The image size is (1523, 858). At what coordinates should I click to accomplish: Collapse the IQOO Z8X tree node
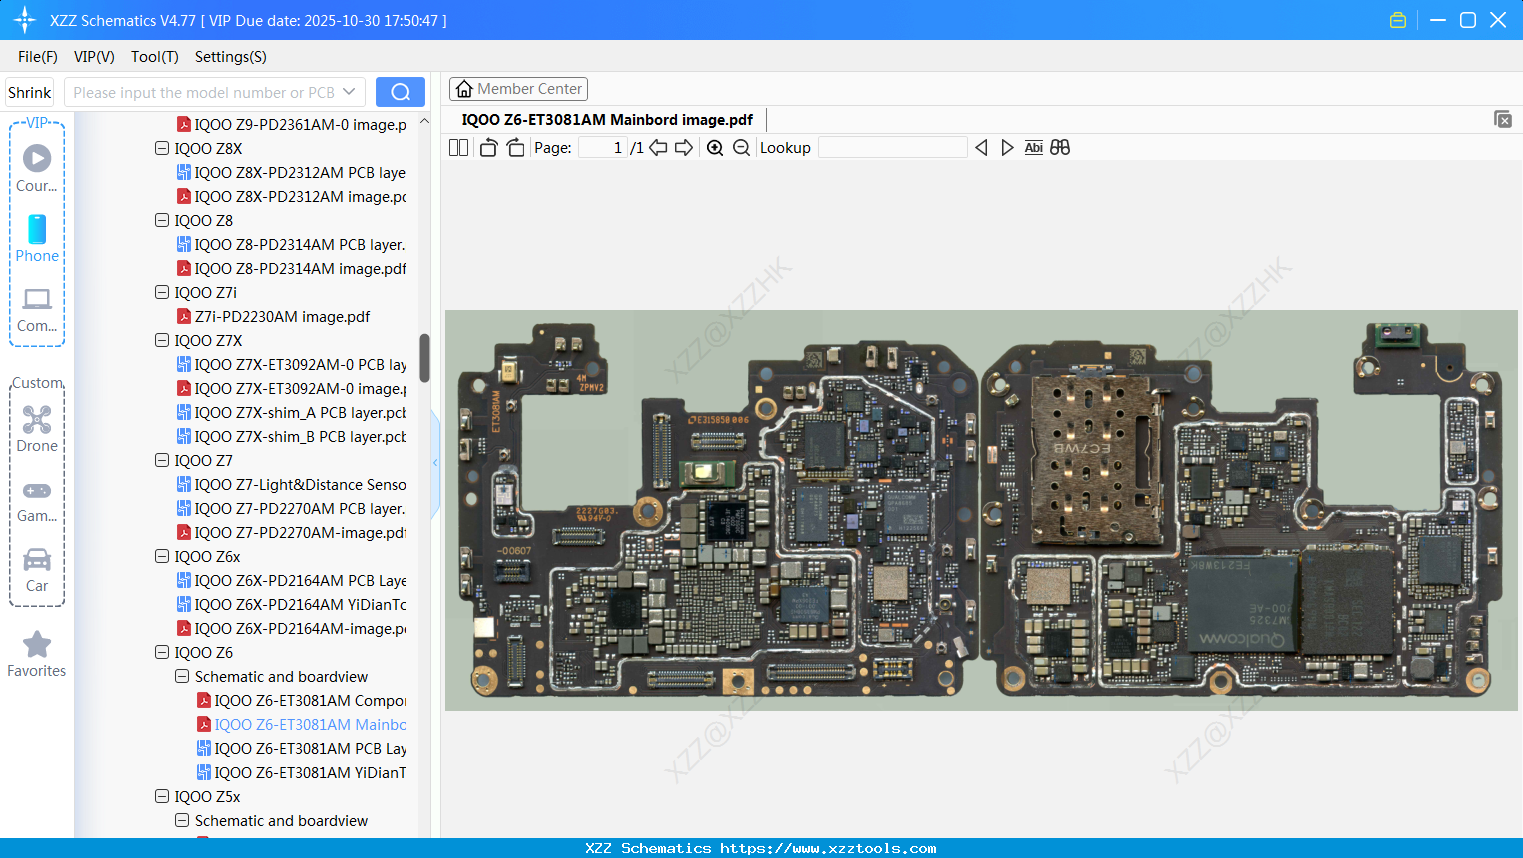161,148
